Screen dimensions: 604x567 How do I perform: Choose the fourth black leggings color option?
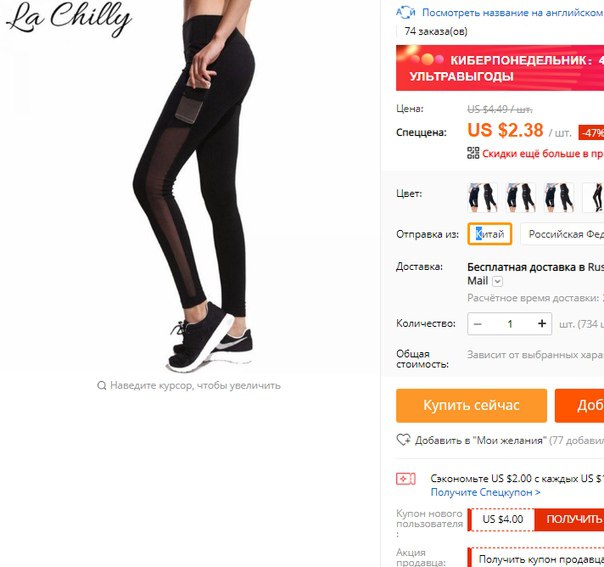593,197
